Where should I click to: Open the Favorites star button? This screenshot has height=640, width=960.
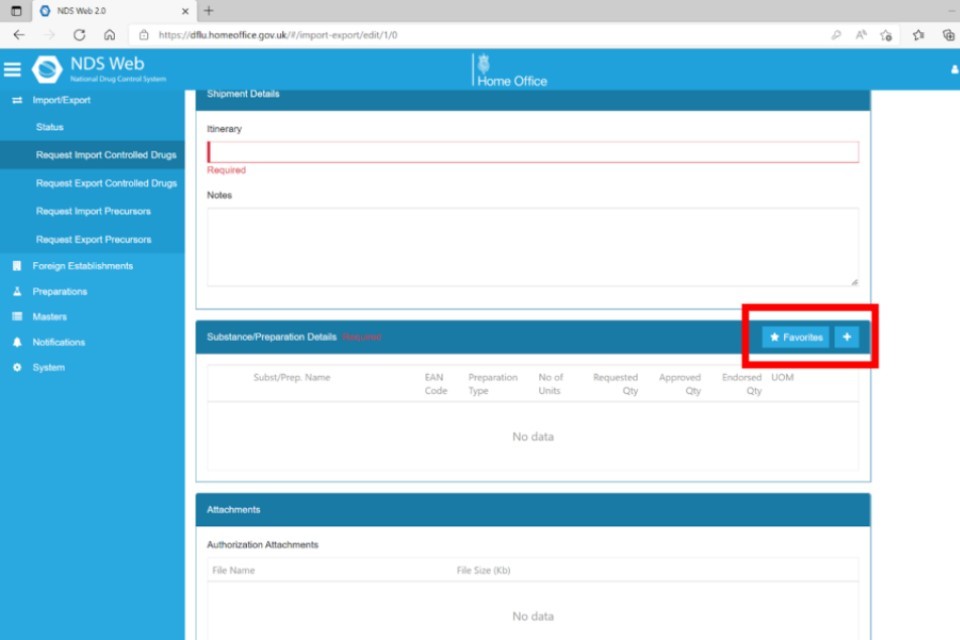point(796,338)
